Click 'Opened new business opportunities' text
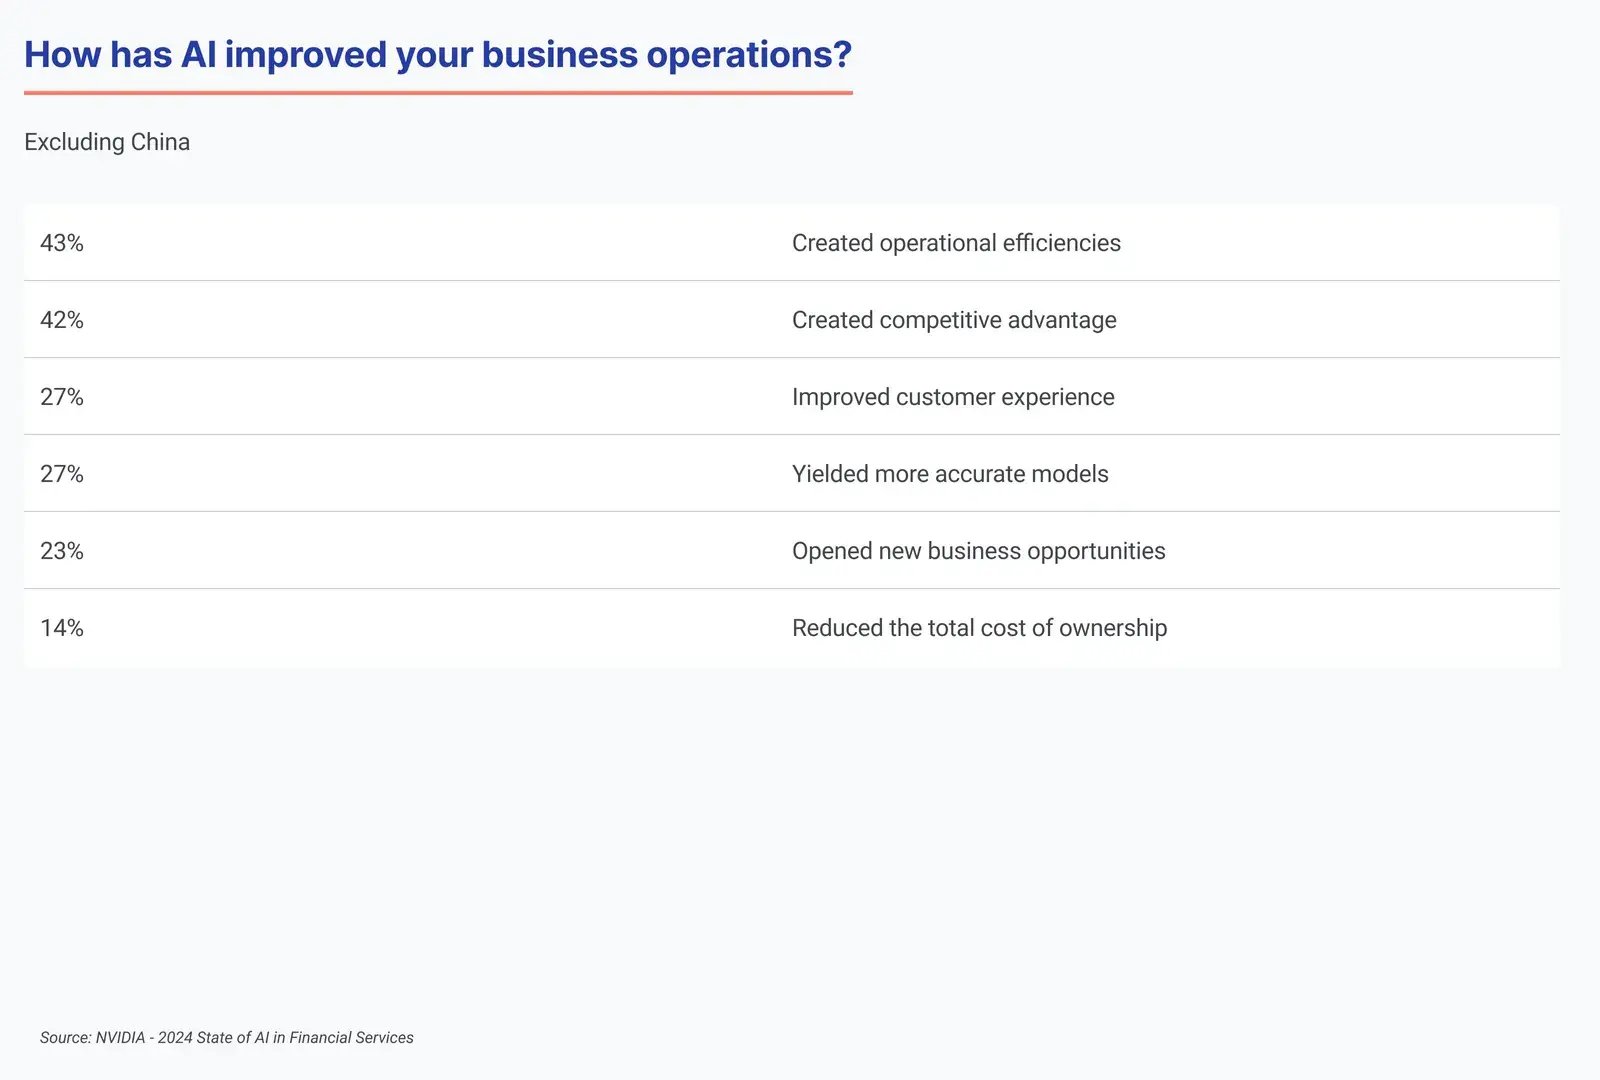The image size is (1600, 1080). point(979,551)
